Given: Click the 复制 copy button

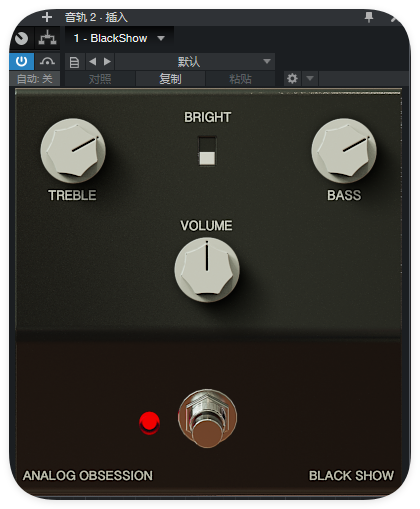Looking at the screenshot, I should click(x=170, y=79).
